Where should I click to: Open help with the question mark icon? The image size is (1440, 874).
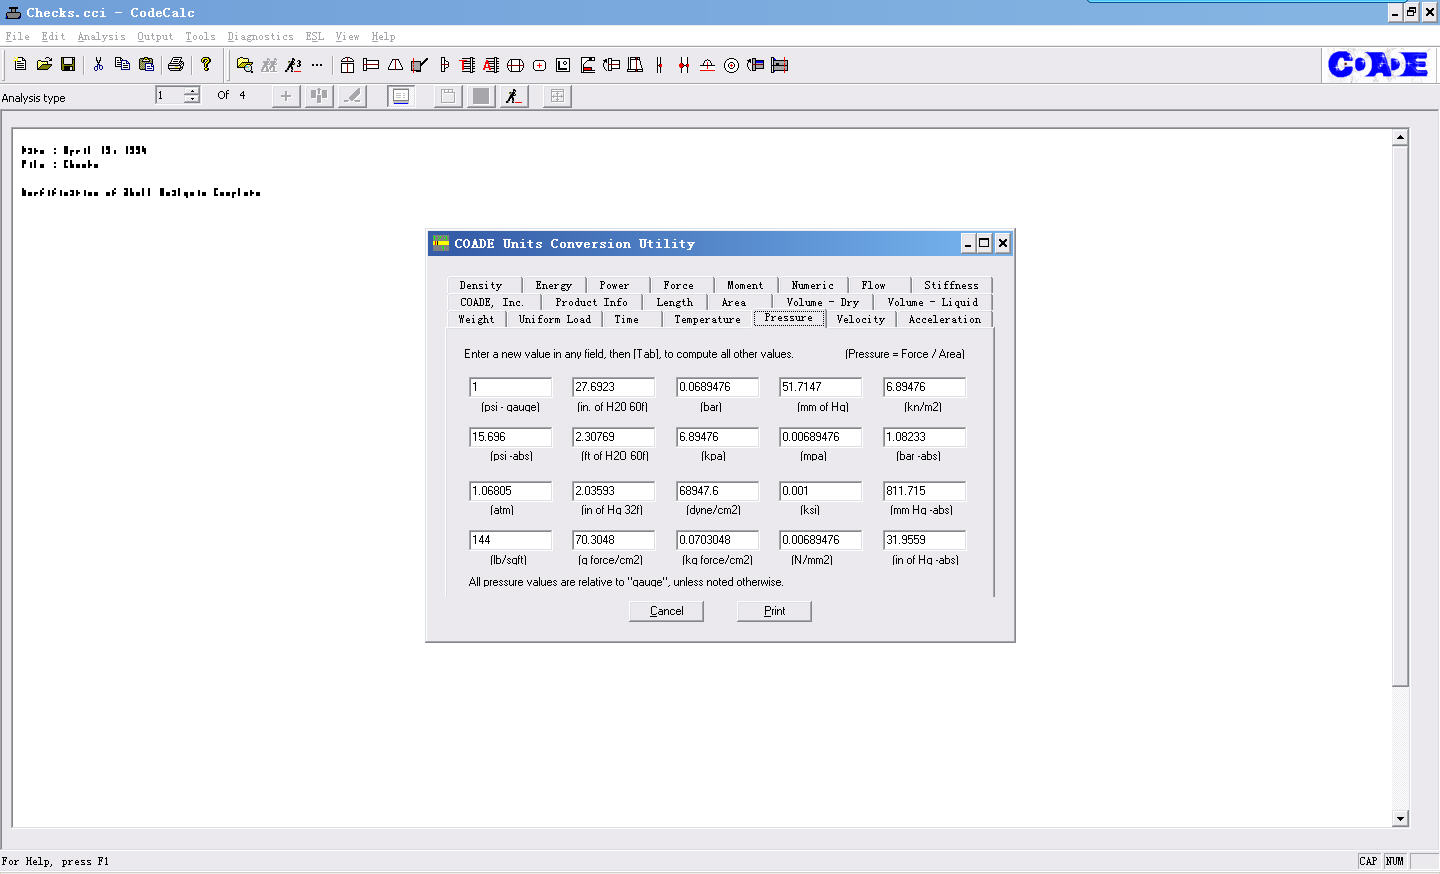(206, 65)
